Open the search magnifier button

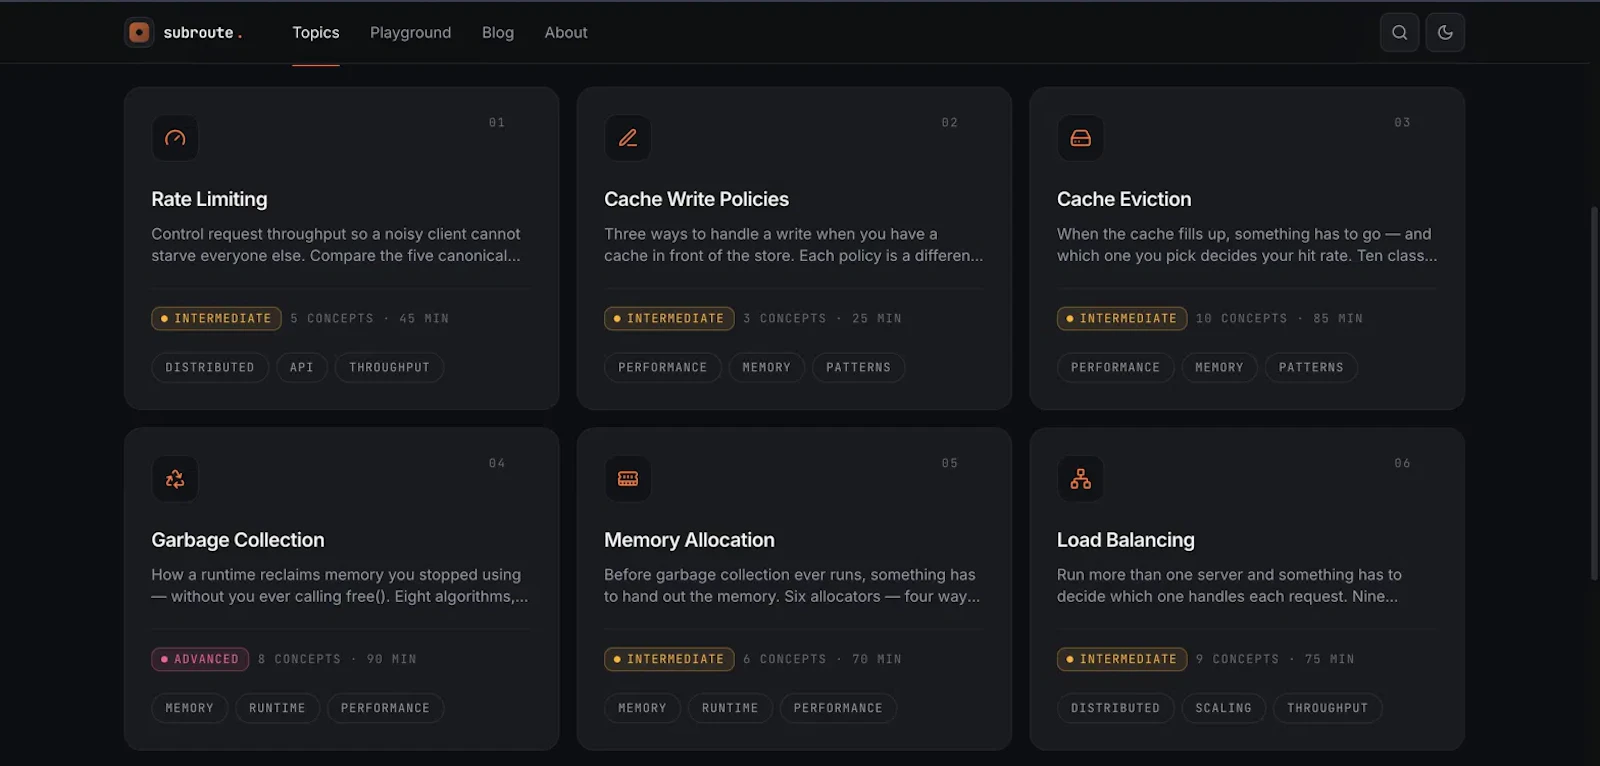1399,32
